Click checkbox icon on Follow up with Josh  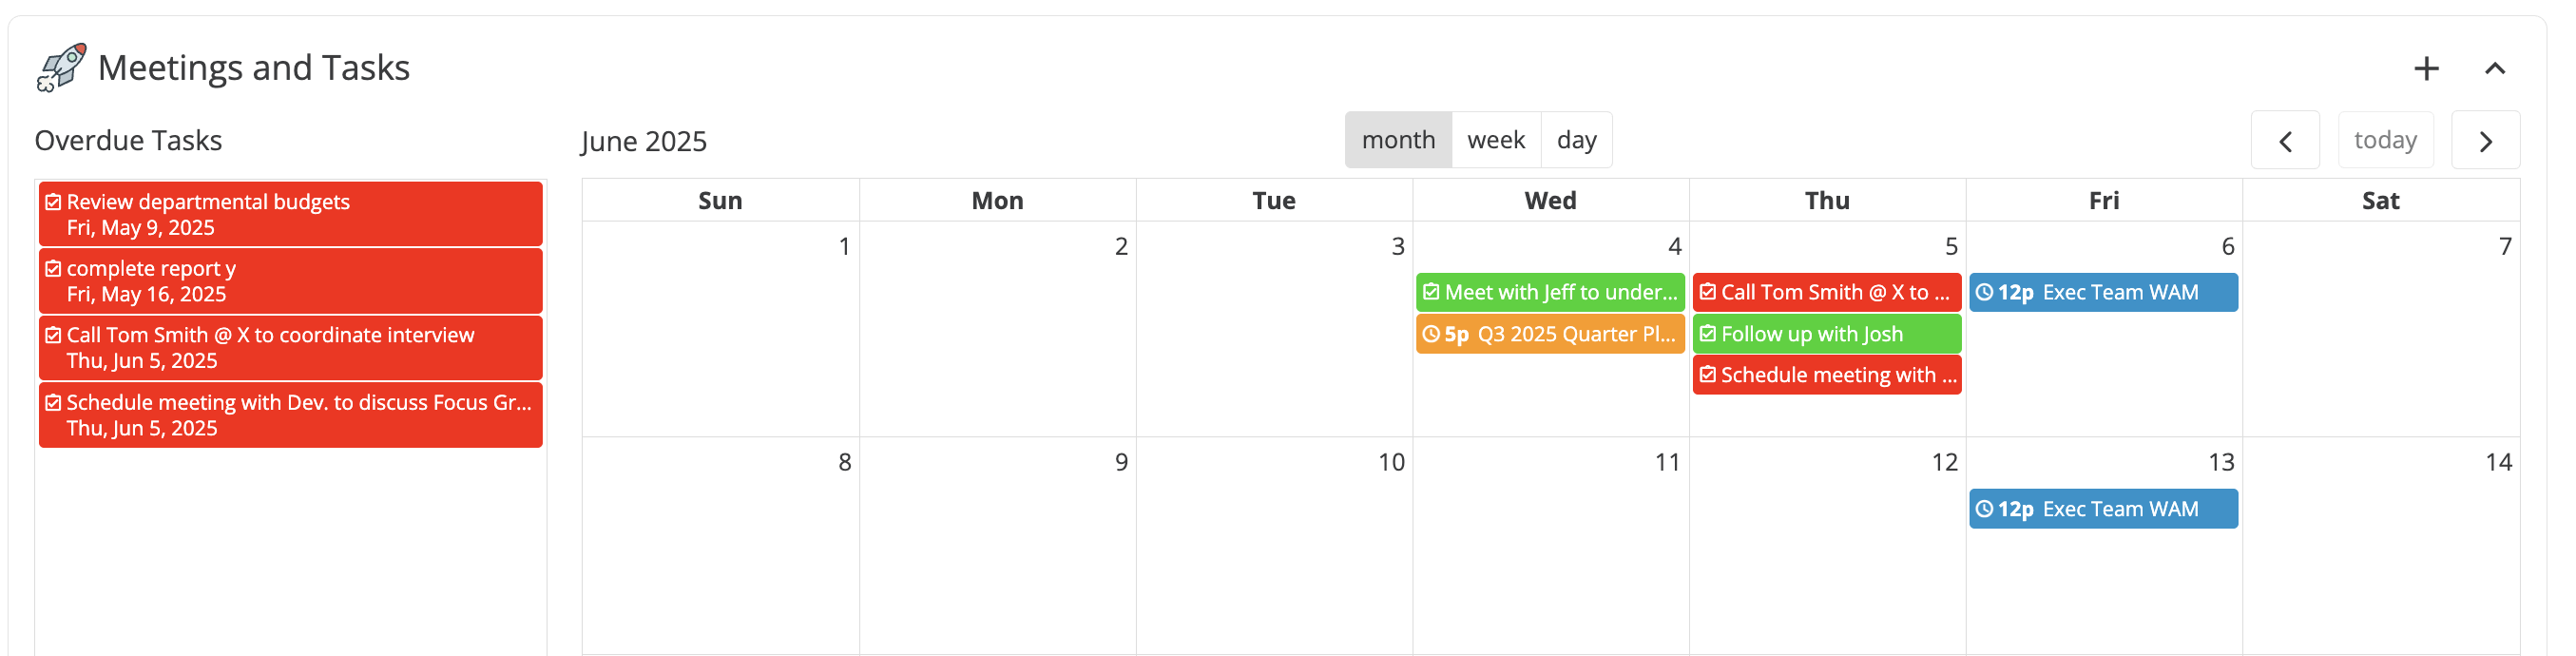[1708, 334]
